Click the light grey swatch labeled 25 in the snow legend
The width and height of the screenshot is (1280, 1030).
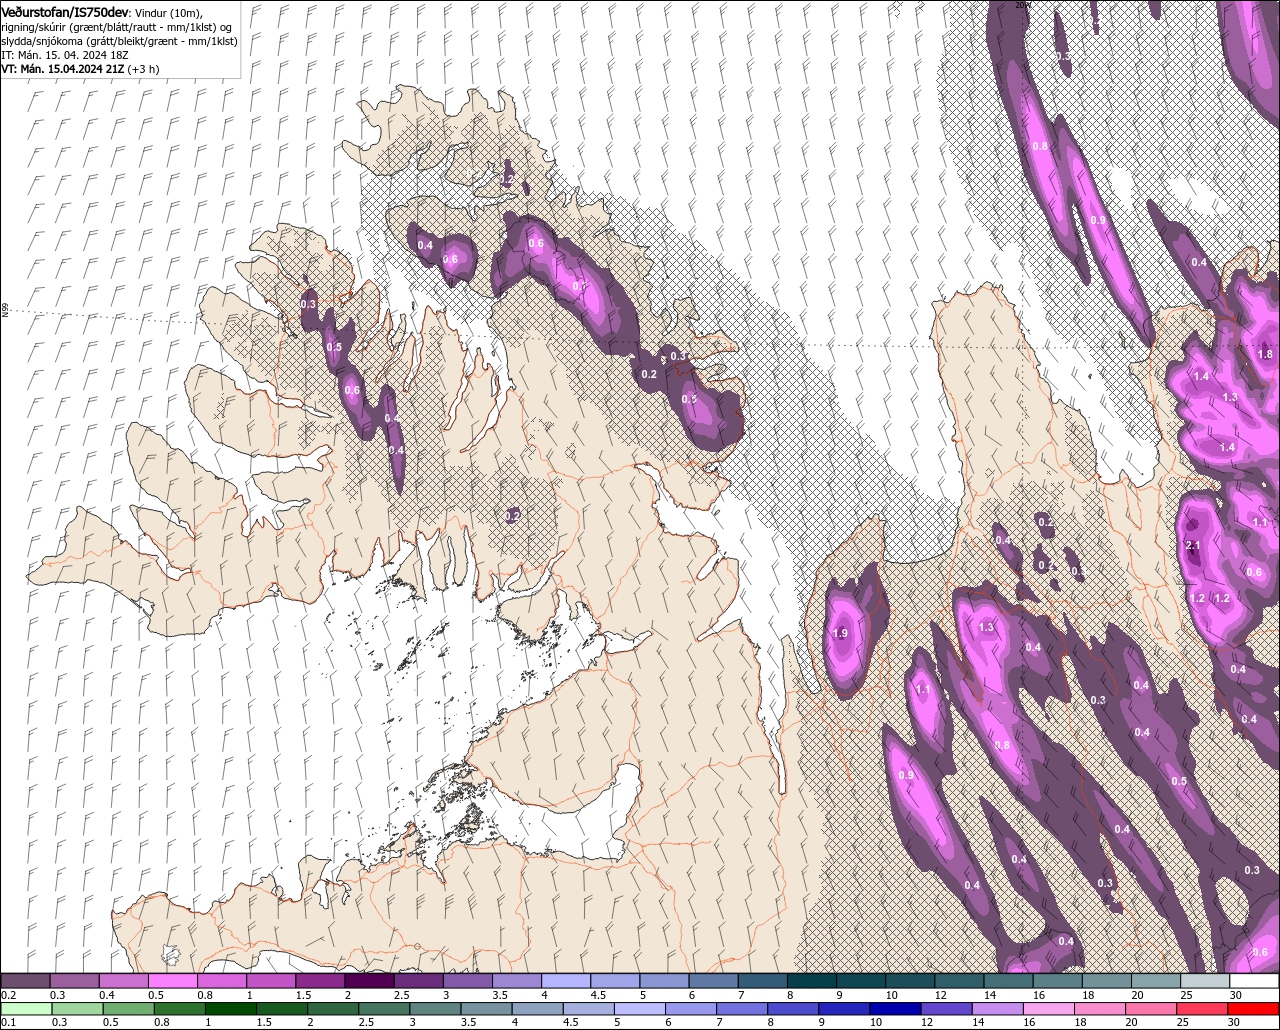[x=1205, y=981]
